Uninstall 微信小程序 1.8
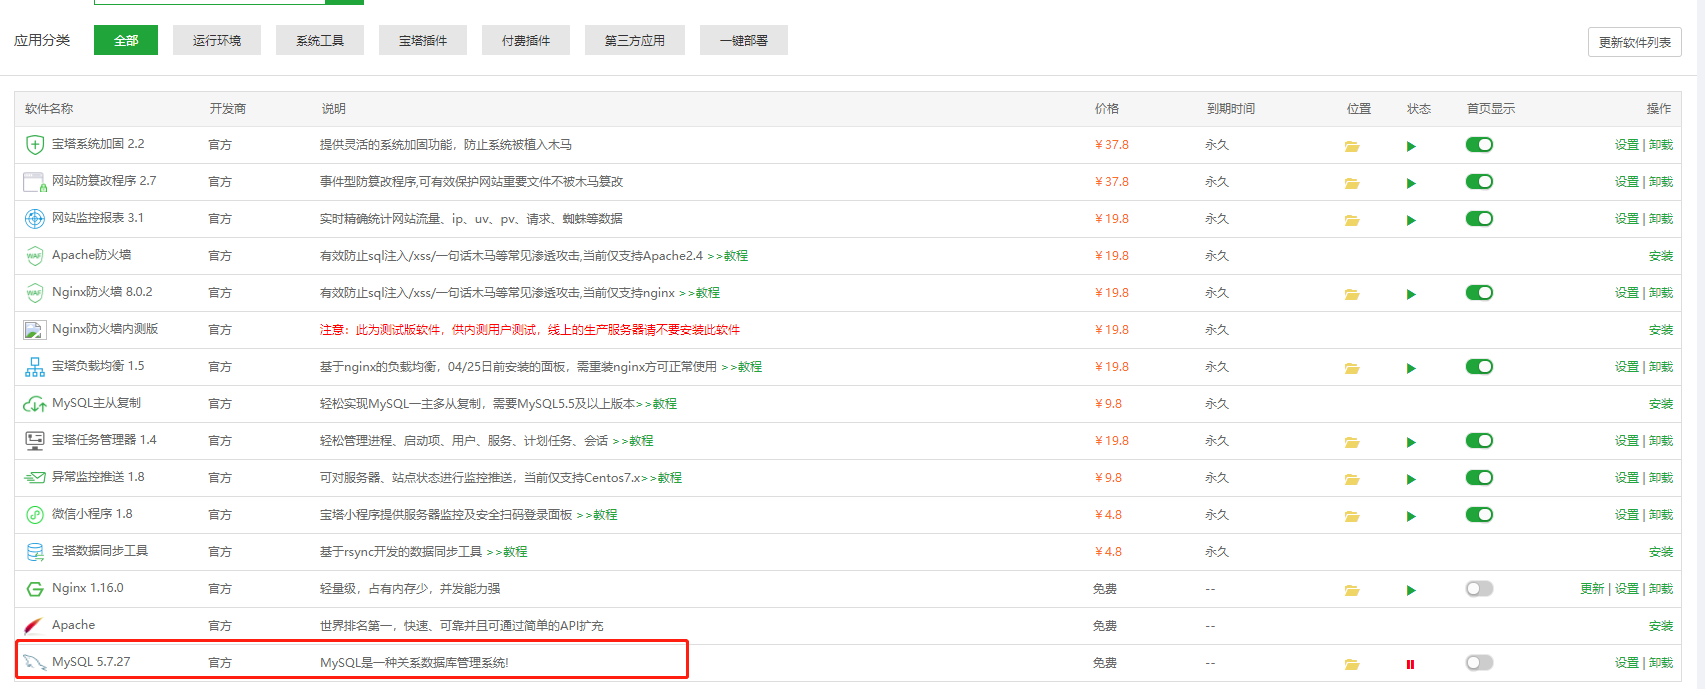Screen dimensions: 1705x689 click(x=1661, y=515)
